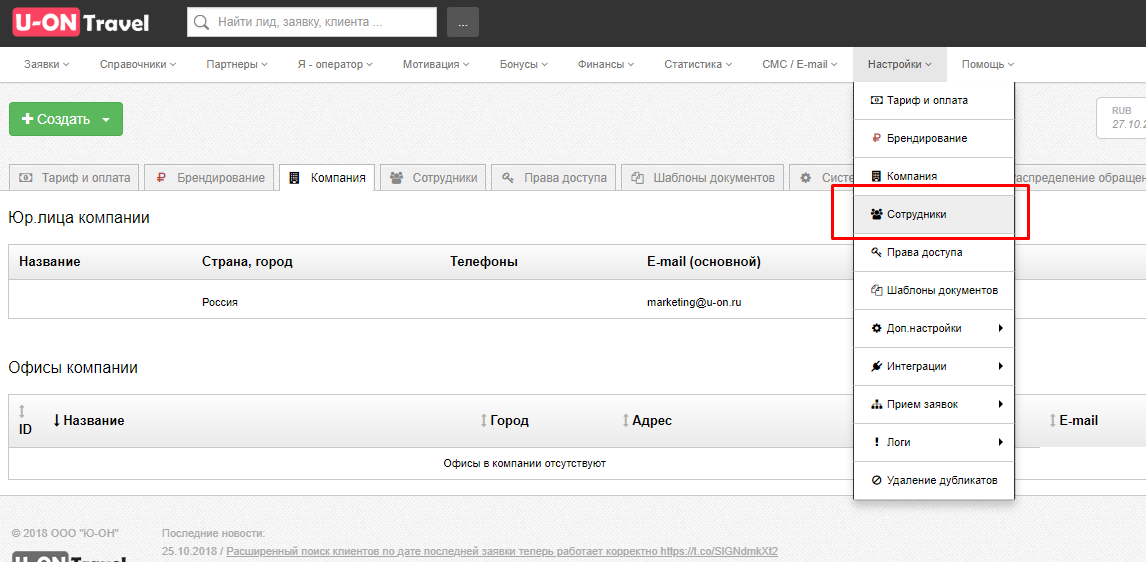Sort offices table by Город column
The width and height of the screenshot is (1146, 562).
508,420
